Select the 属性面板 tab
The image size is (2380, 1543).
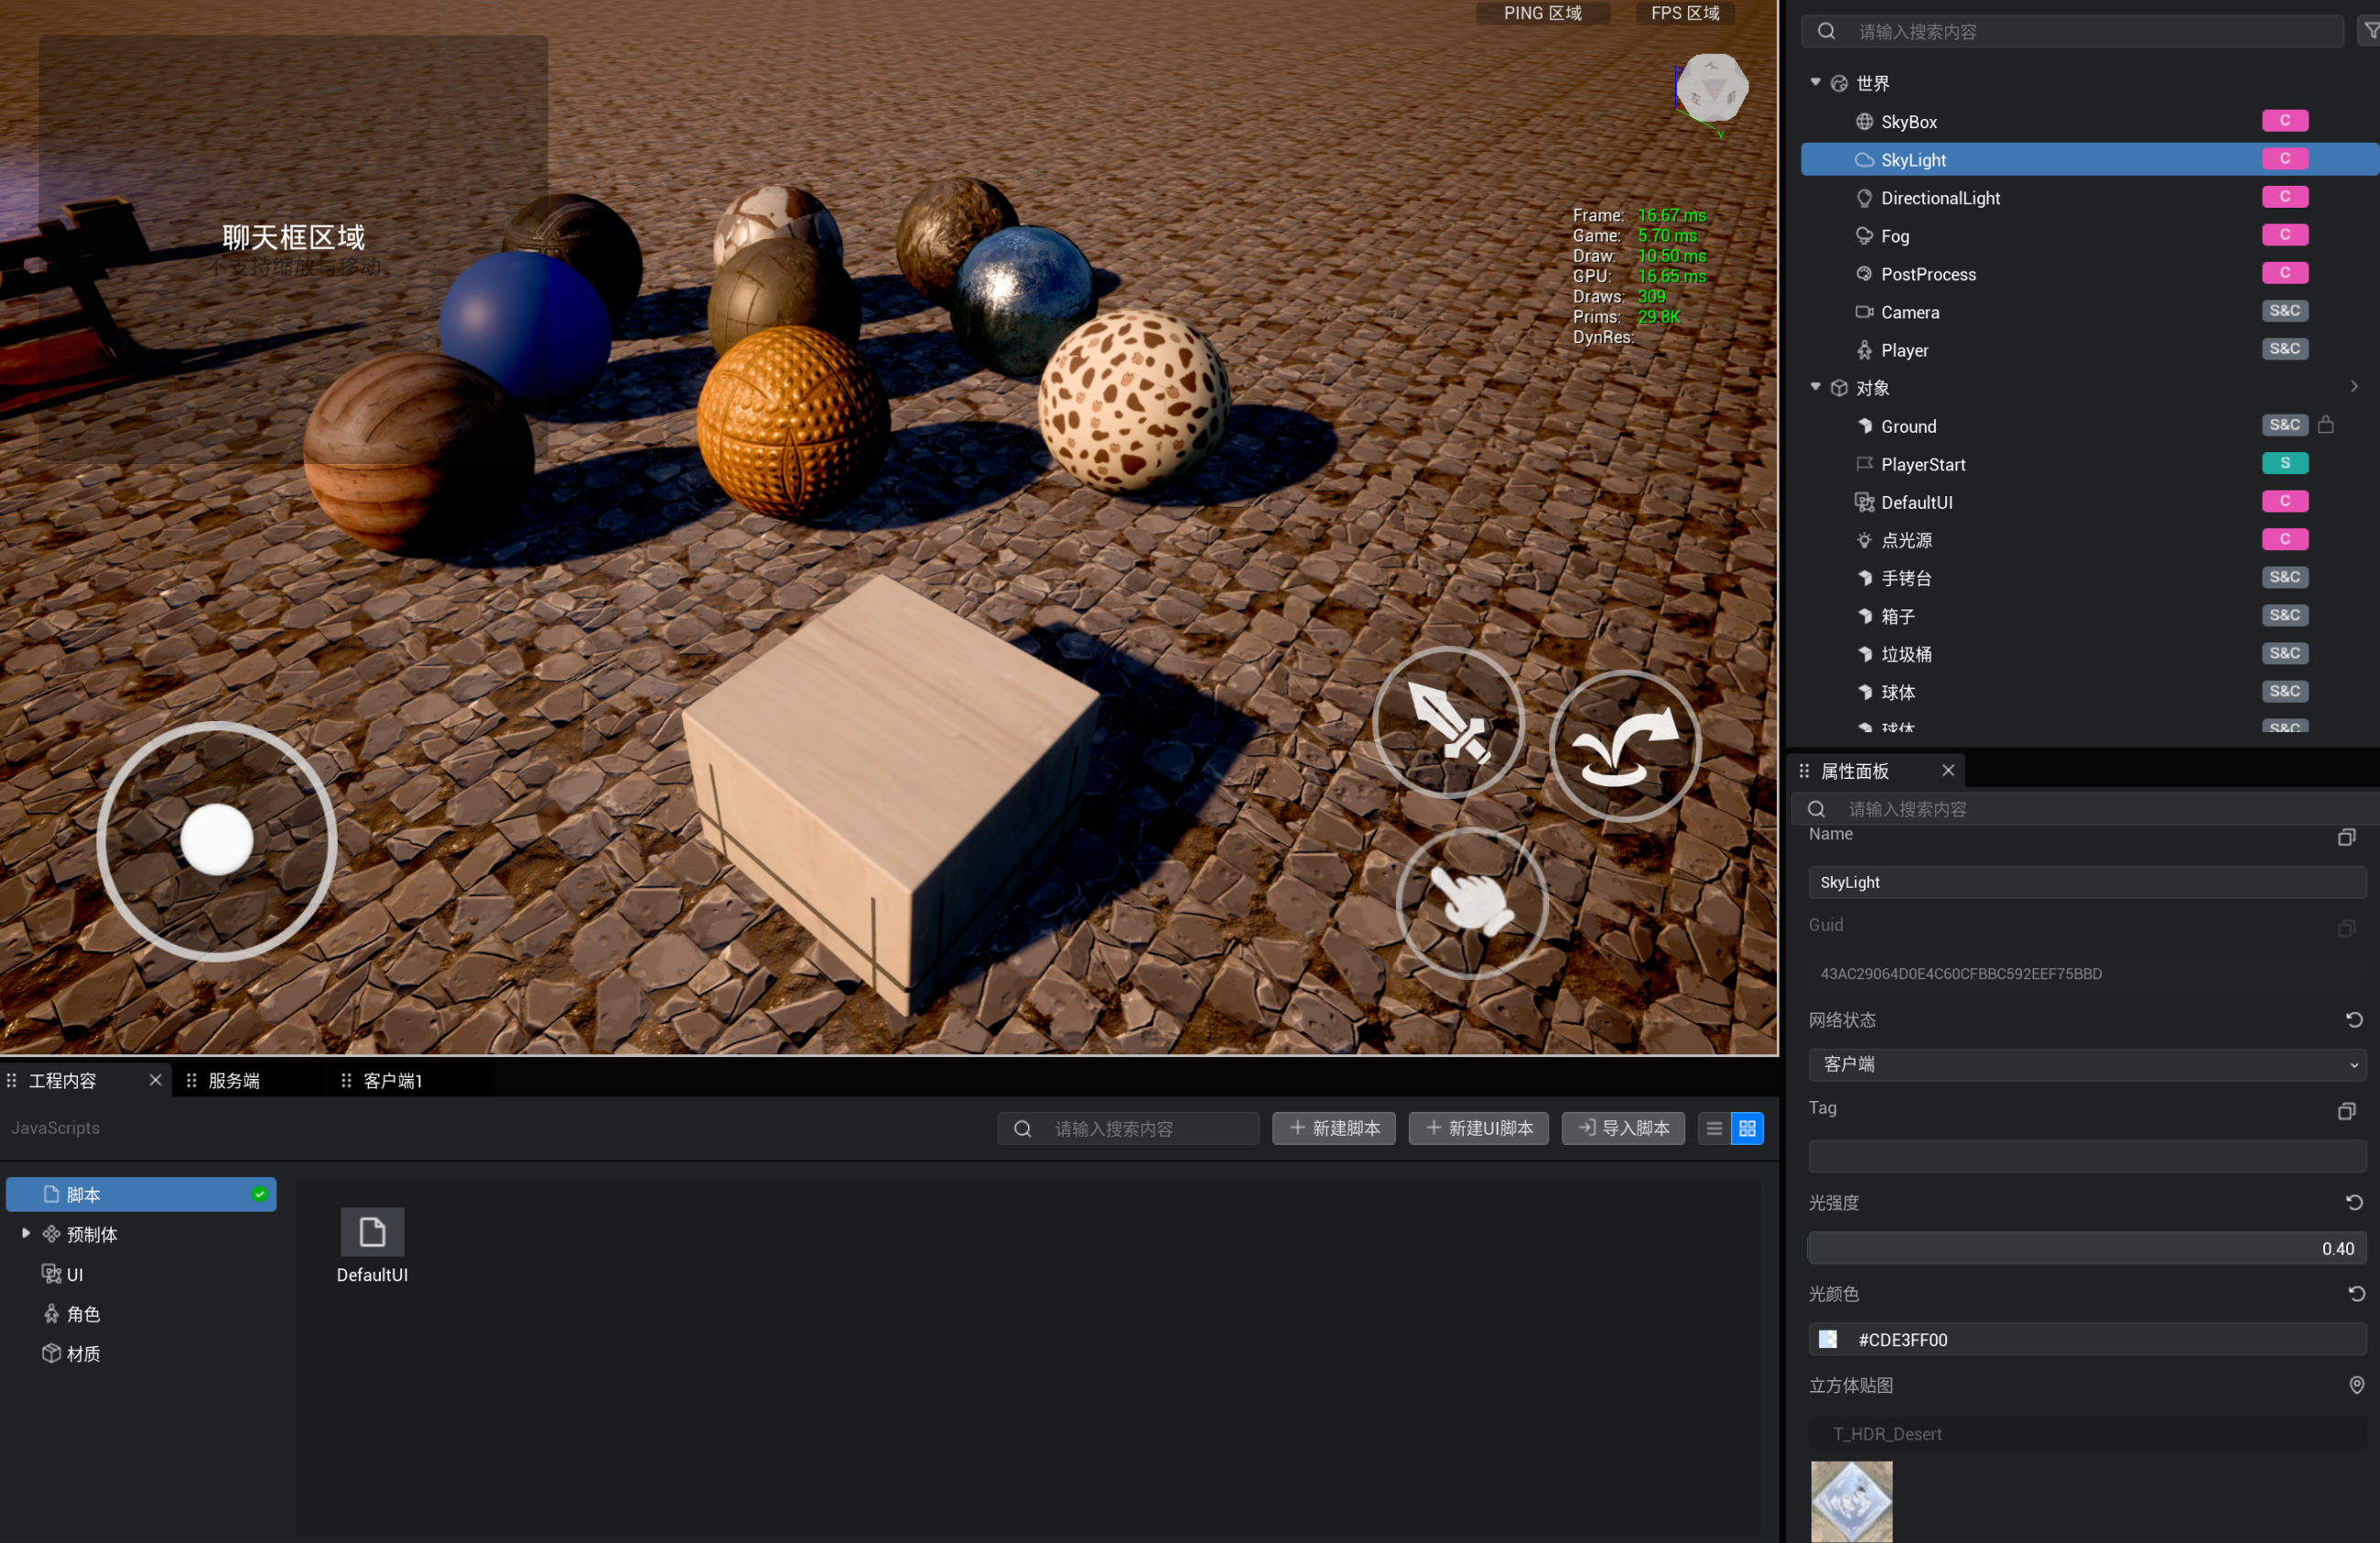coord(1855,771)
